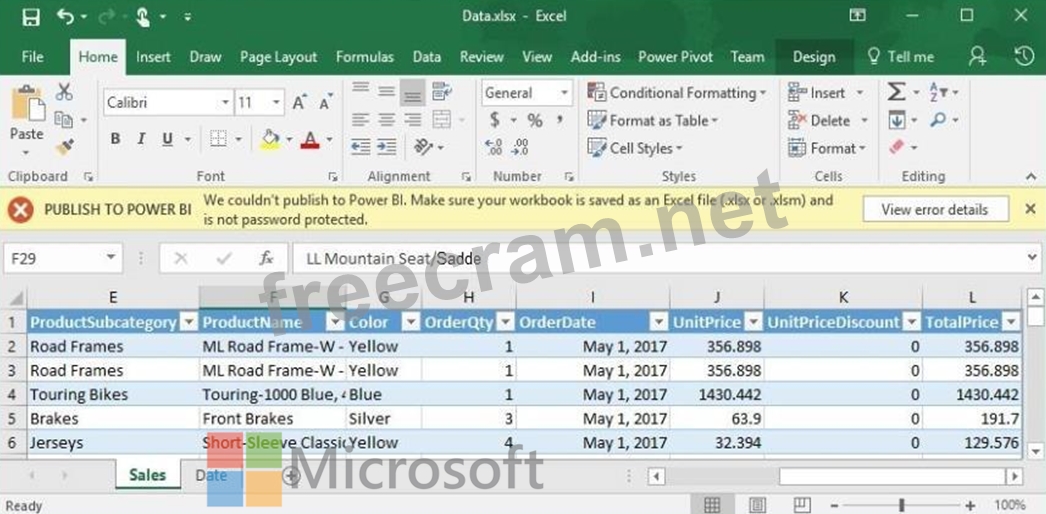Click the AutoSum sigma icon
The height and width of the screenshot is (514, 1046).
(896, 92)
